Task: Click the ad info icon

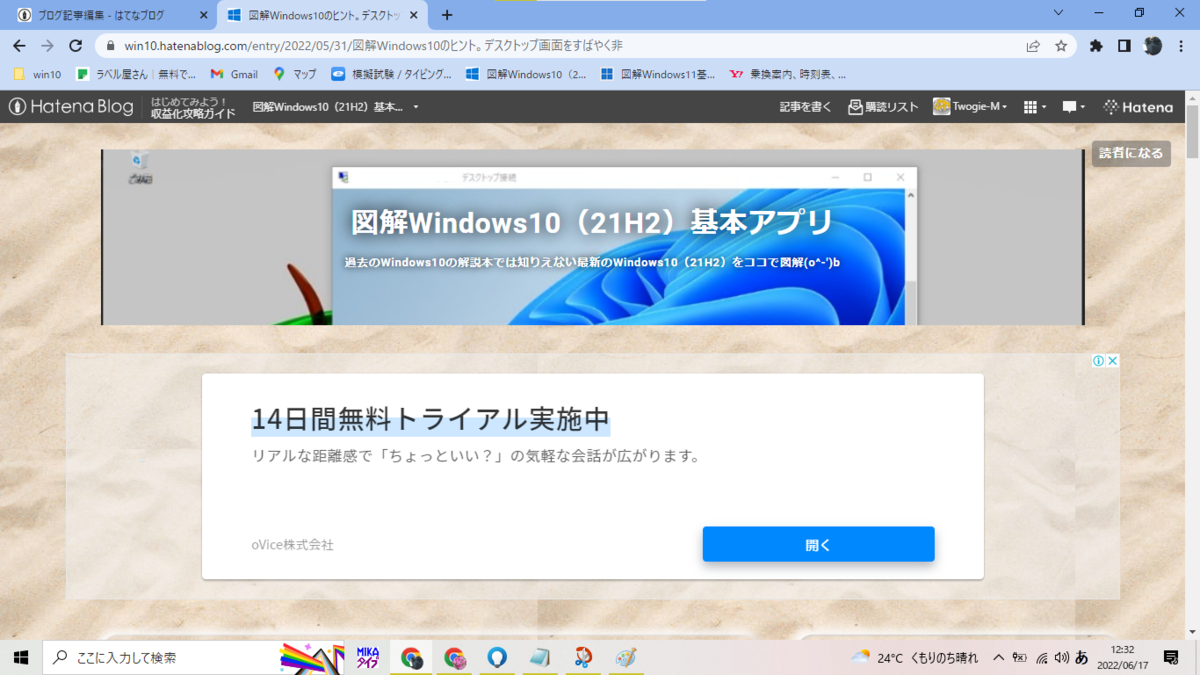Action: pos(1098,361)
